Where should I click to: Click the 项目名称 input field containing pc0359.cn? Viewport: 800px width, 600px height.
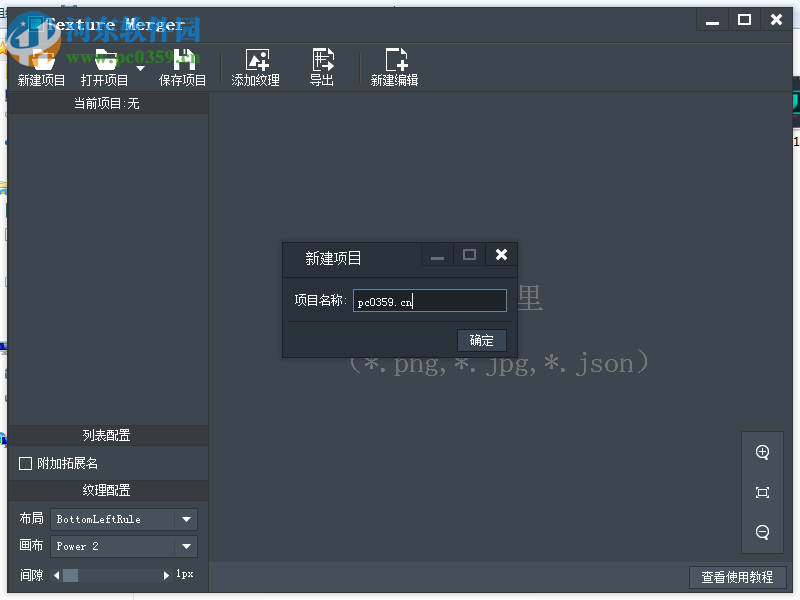pyautogui.click(x=430, y=300)
